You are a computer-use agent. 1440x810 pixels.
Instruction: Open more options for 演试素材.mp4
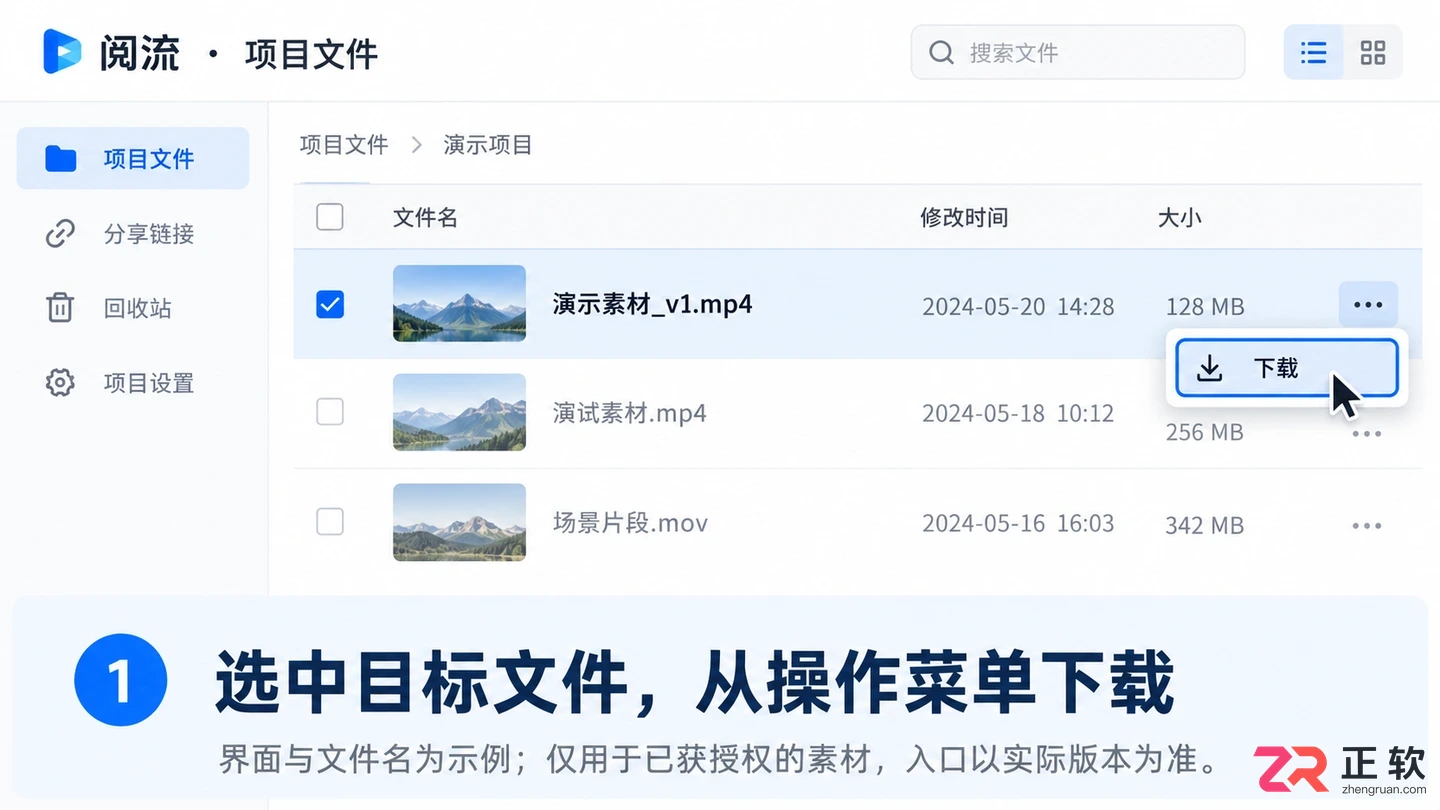pyautogui.click(x=1367, y=434)
